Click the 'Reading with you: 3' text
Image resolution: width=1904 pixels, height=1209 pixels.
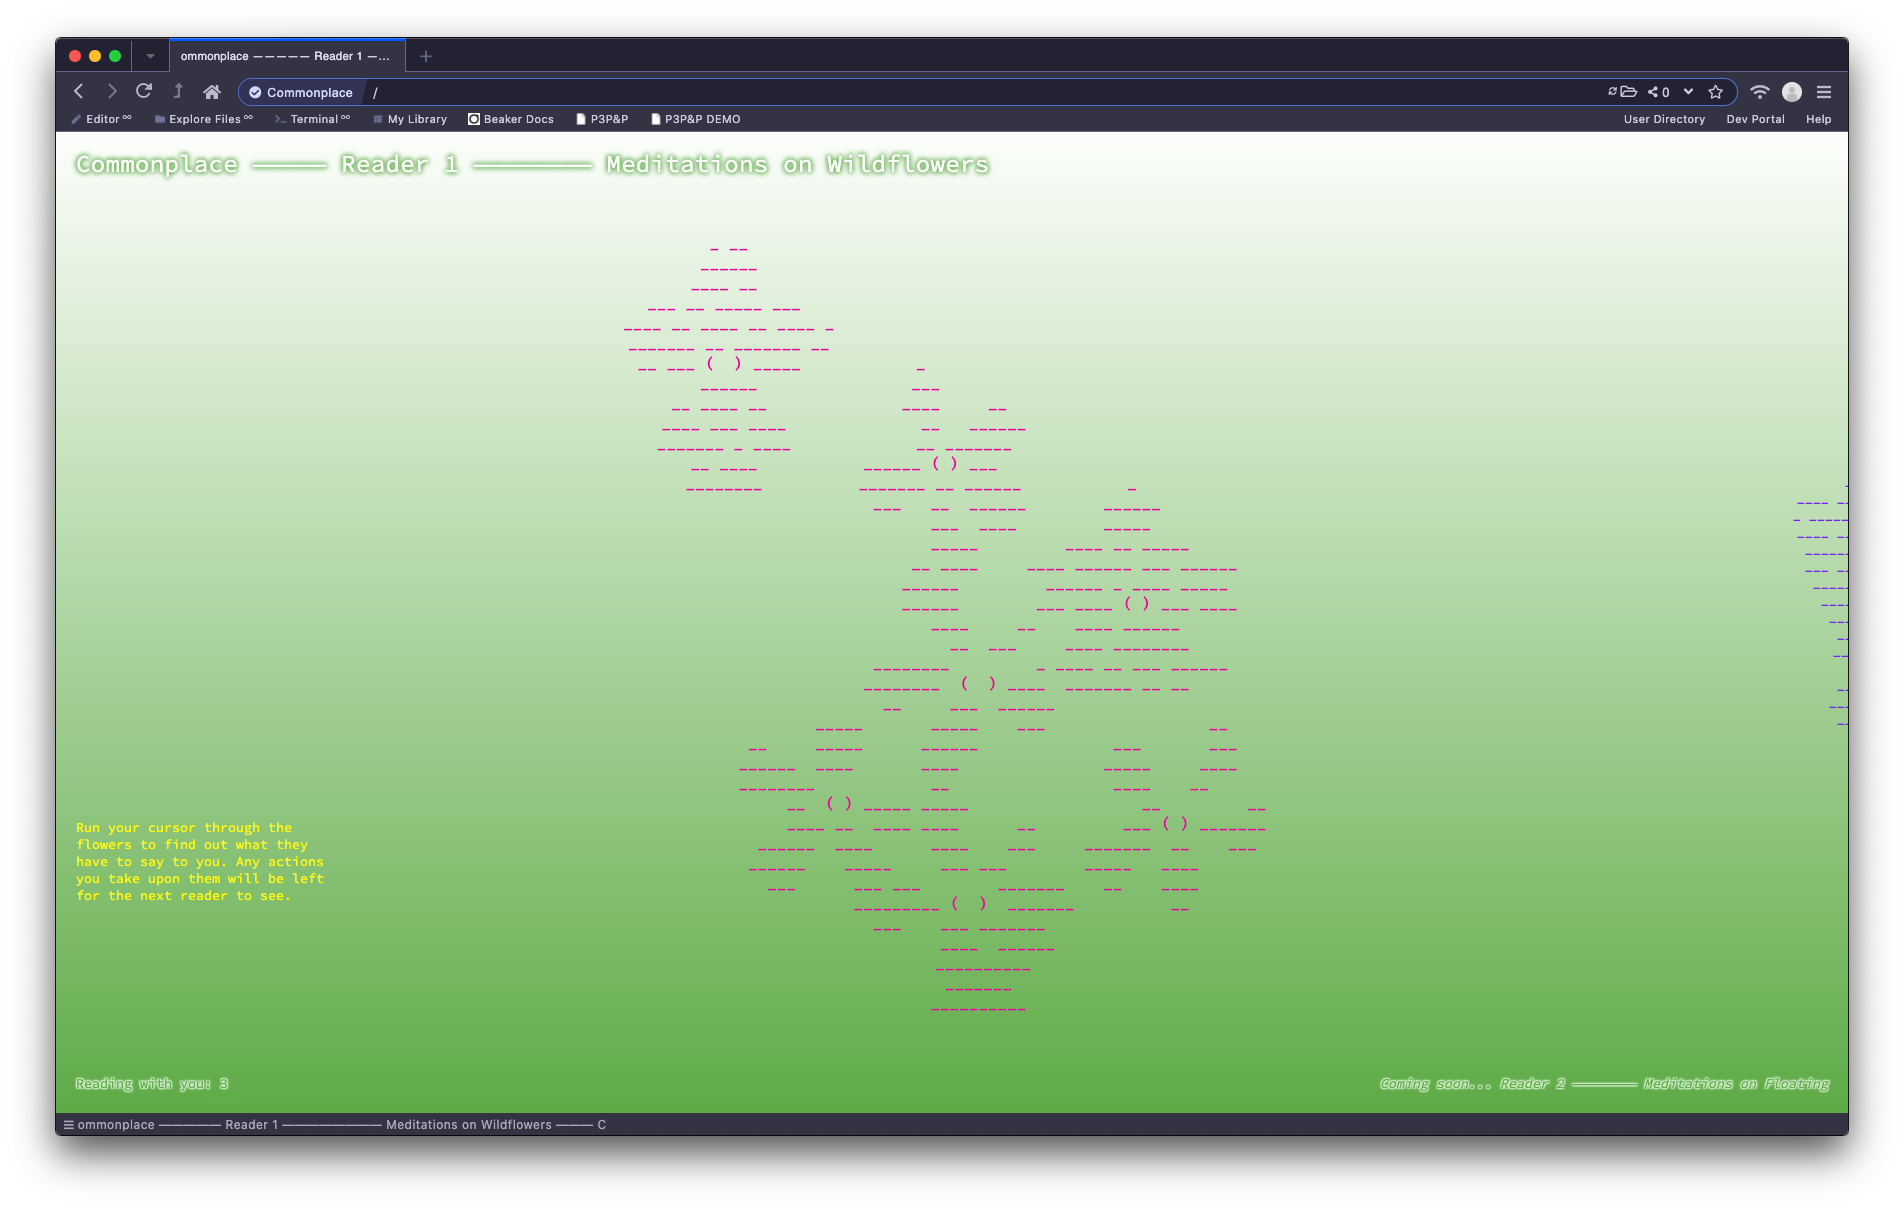point(152,1084)
